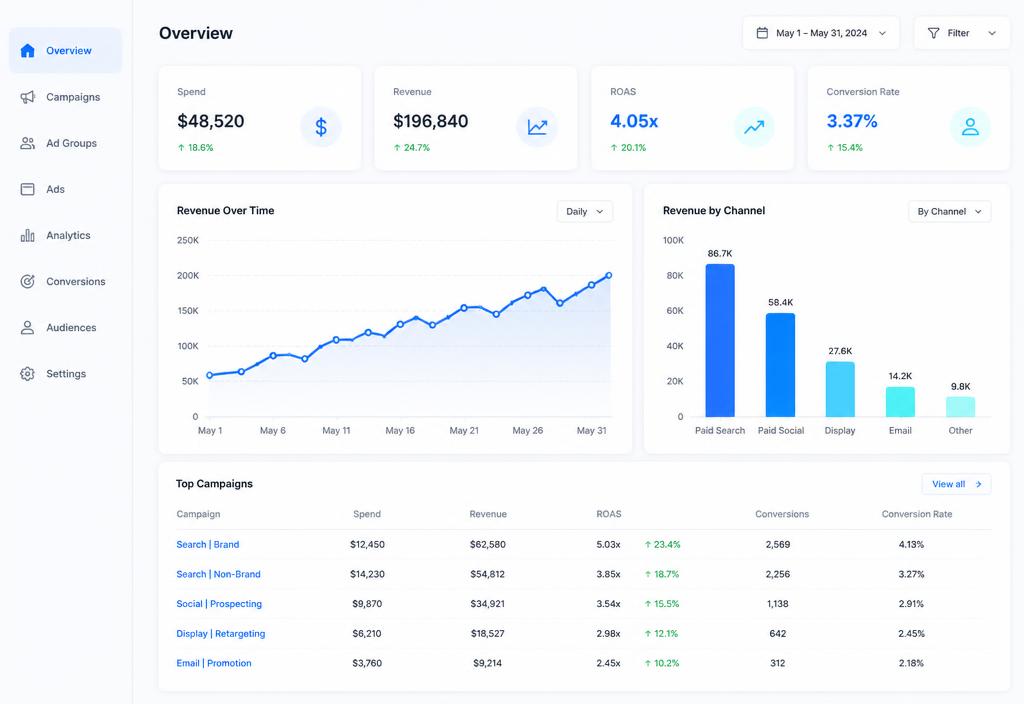Image resolution: width=1024 pixels, height=704 pixels.
Task: Click the 2,569 conversions cell
Action: coord(778,544)
